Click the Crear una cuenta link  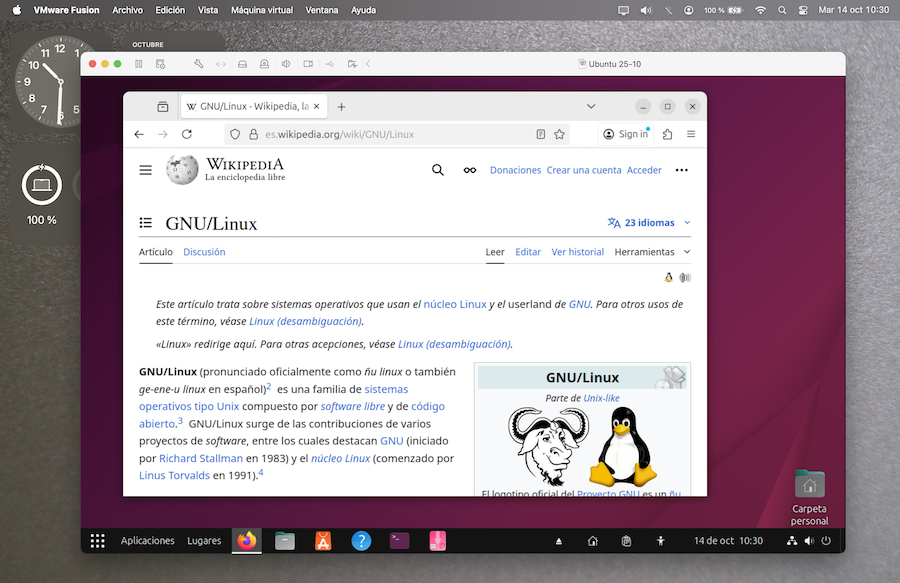pyautogui.click(x=584, y=170)
